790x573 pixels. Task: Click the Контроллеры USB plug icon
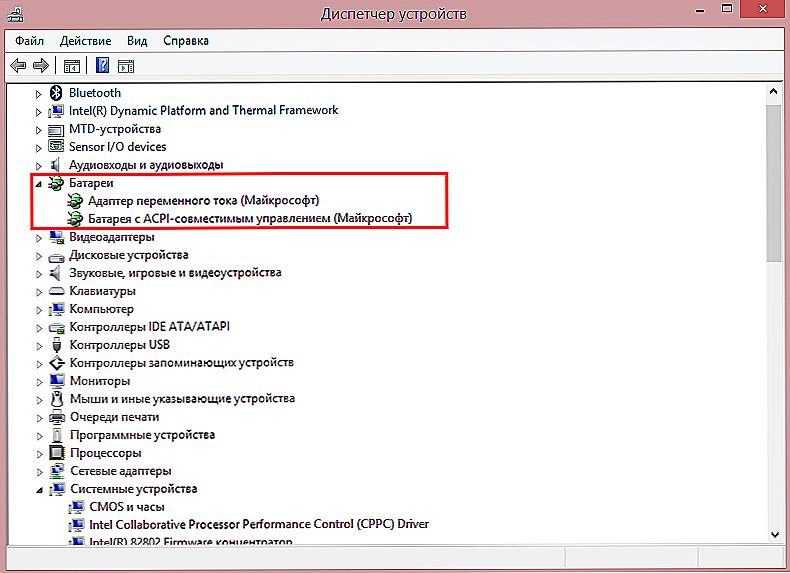pyautogui.click(x=56, y=345)
